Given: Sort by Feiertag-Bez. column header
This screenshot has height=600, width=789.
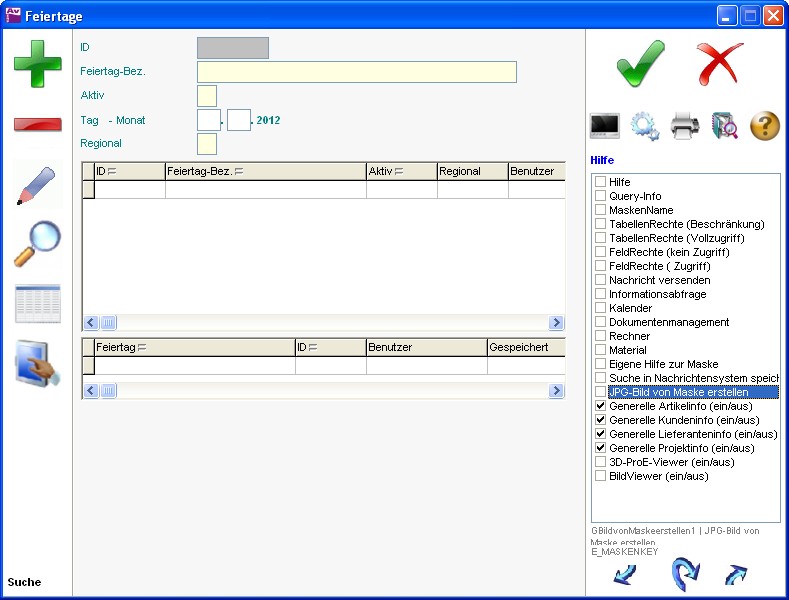Looking at the screenshot, I should [x=265, y=172].
